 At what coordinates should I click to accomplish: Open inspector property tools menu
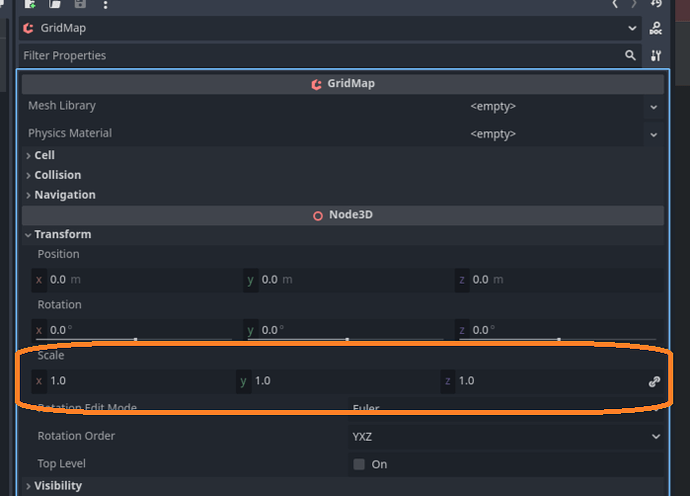coord(656,55)
